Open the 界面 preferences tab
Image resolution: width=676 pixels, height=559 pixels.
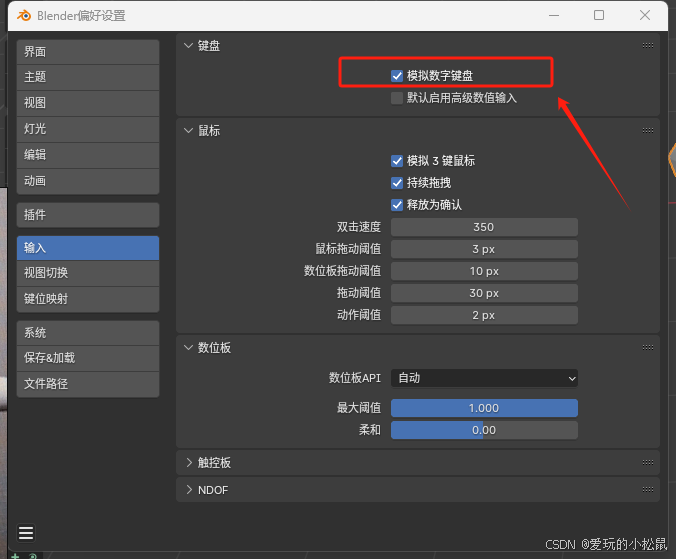88,52
